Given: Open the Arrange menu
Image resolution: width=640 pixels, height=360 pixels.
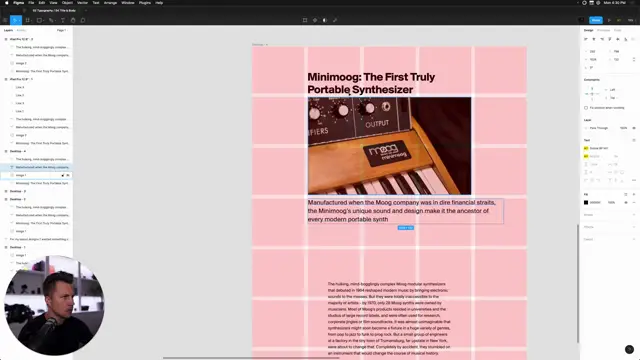Looking at the screenshot, I should tap(110, 3).
